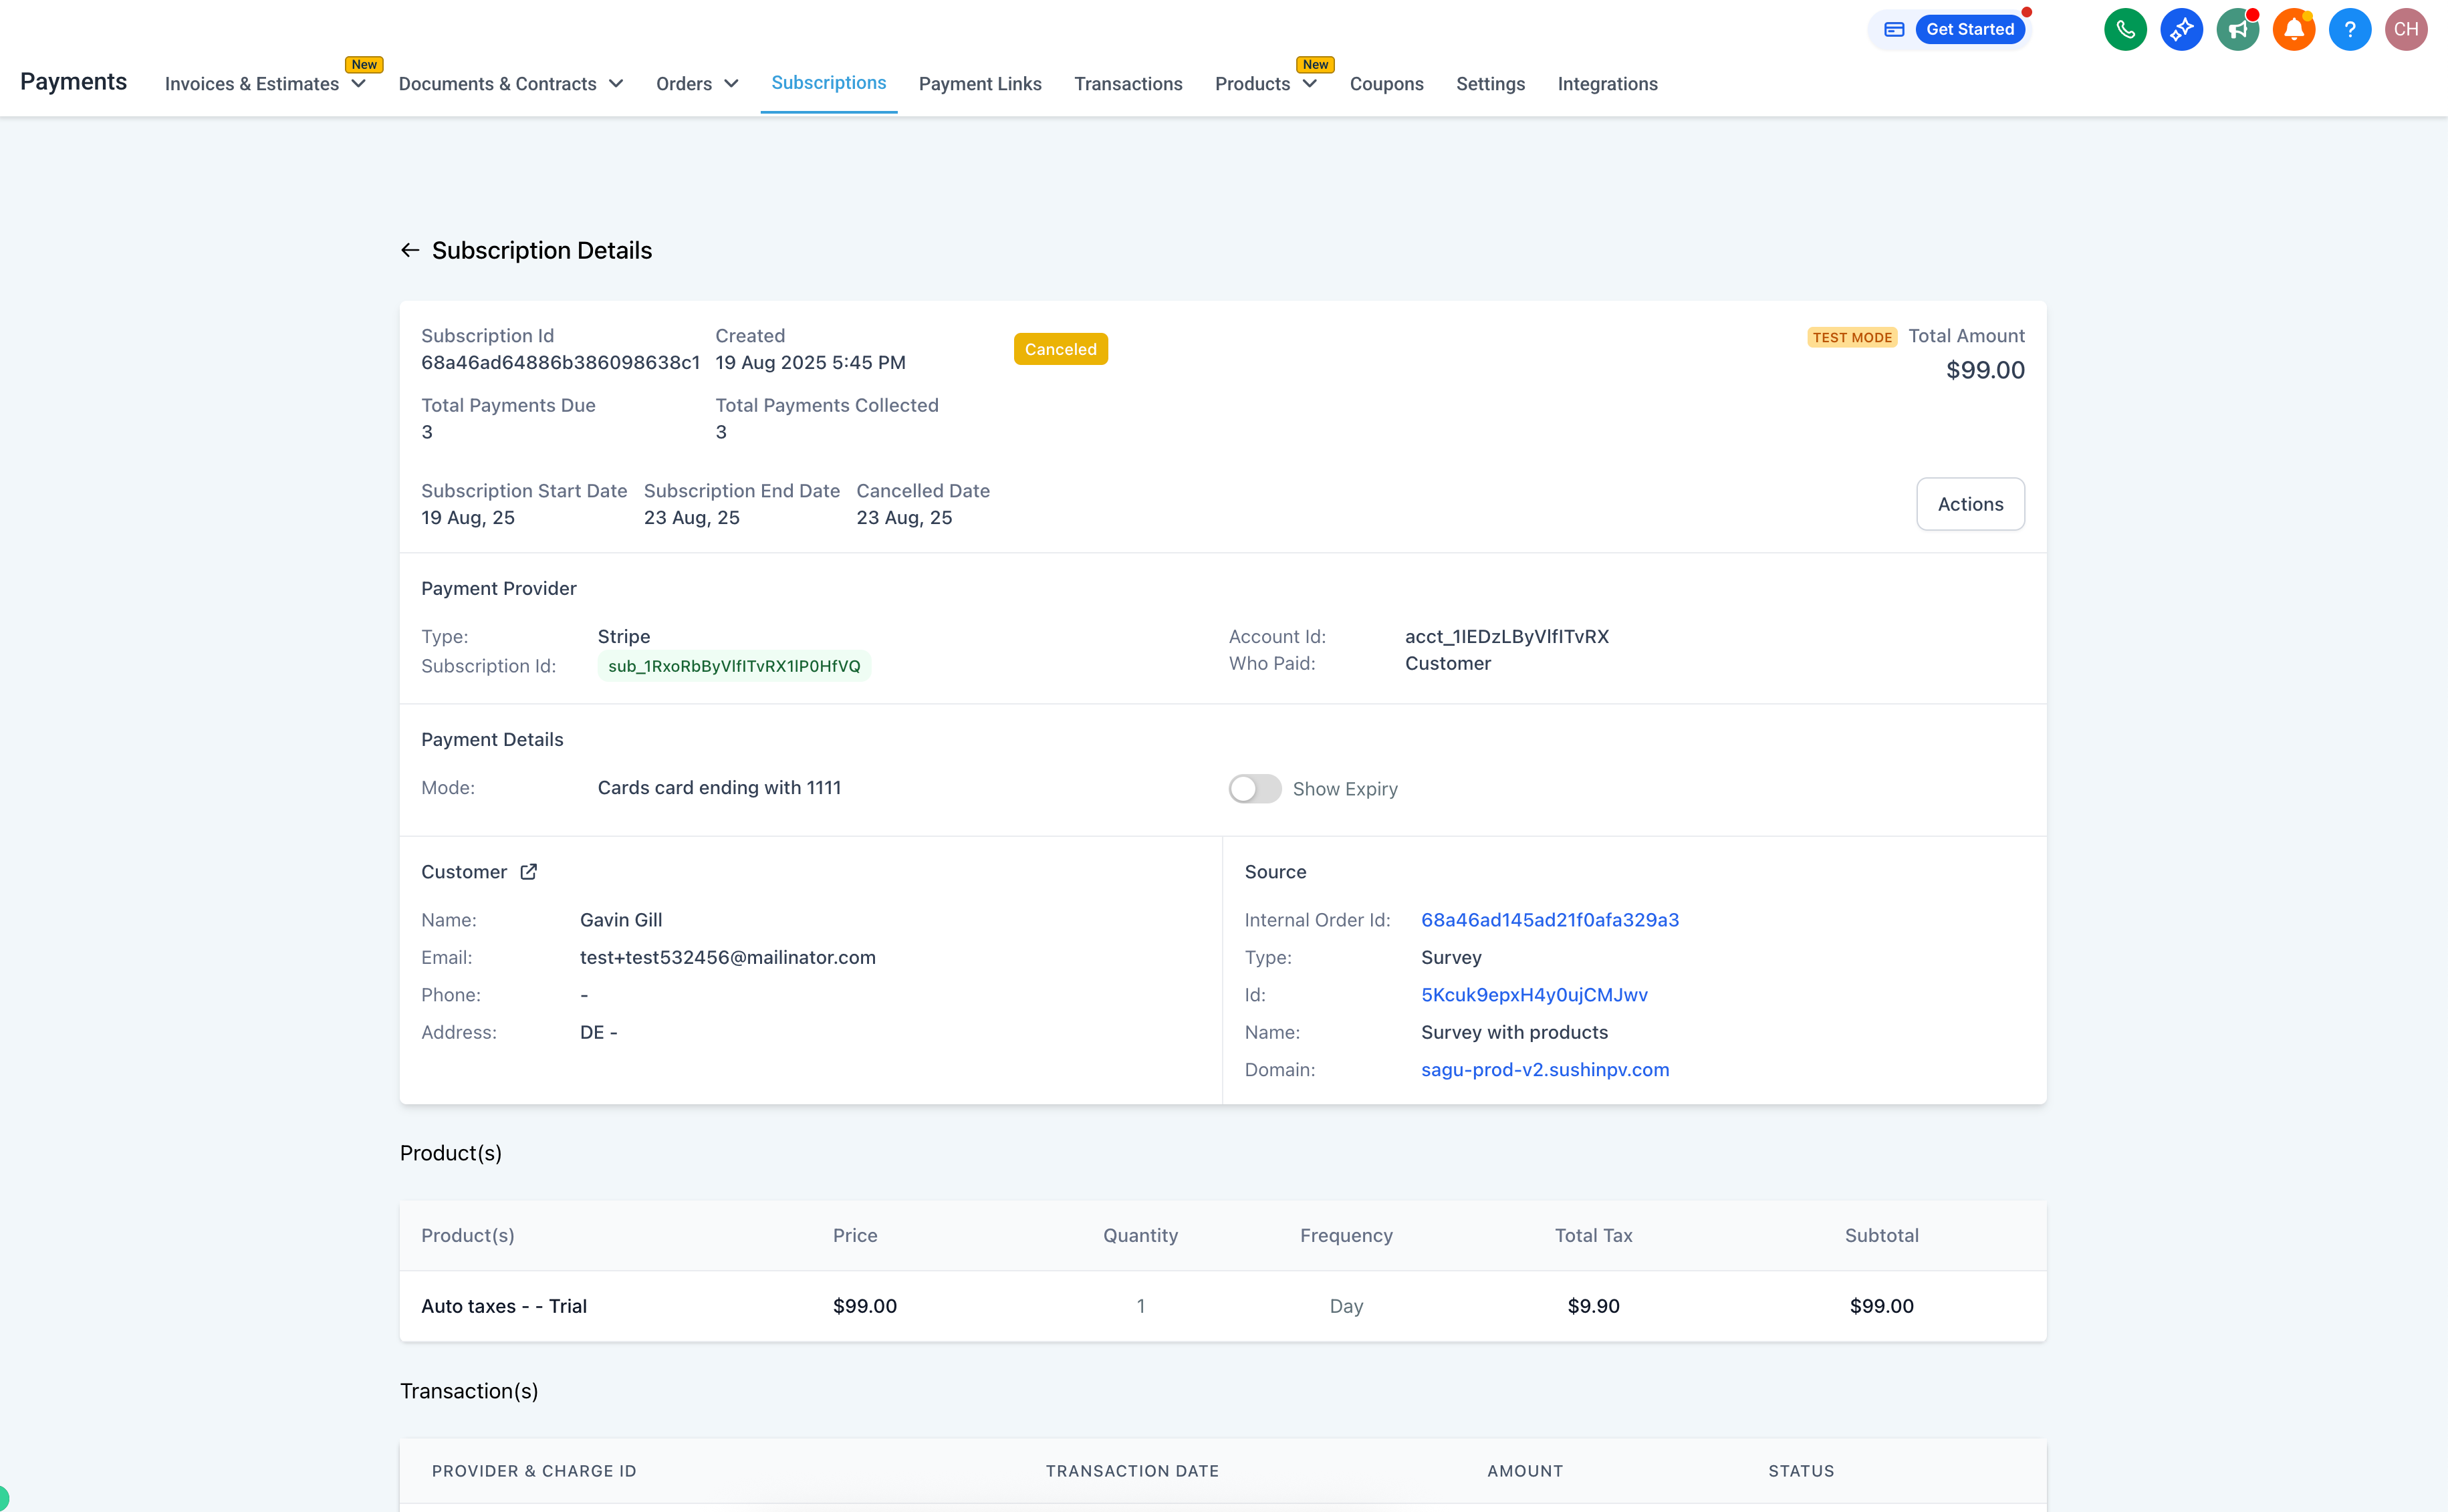Open the orange bell notifications icon

coord(2293,29)
